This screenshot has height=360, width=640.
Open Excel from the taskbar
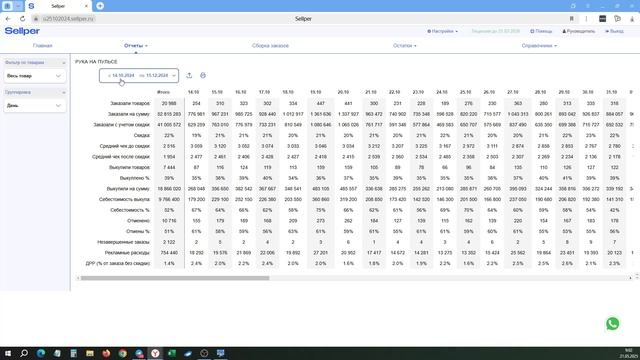coord(171,353)
